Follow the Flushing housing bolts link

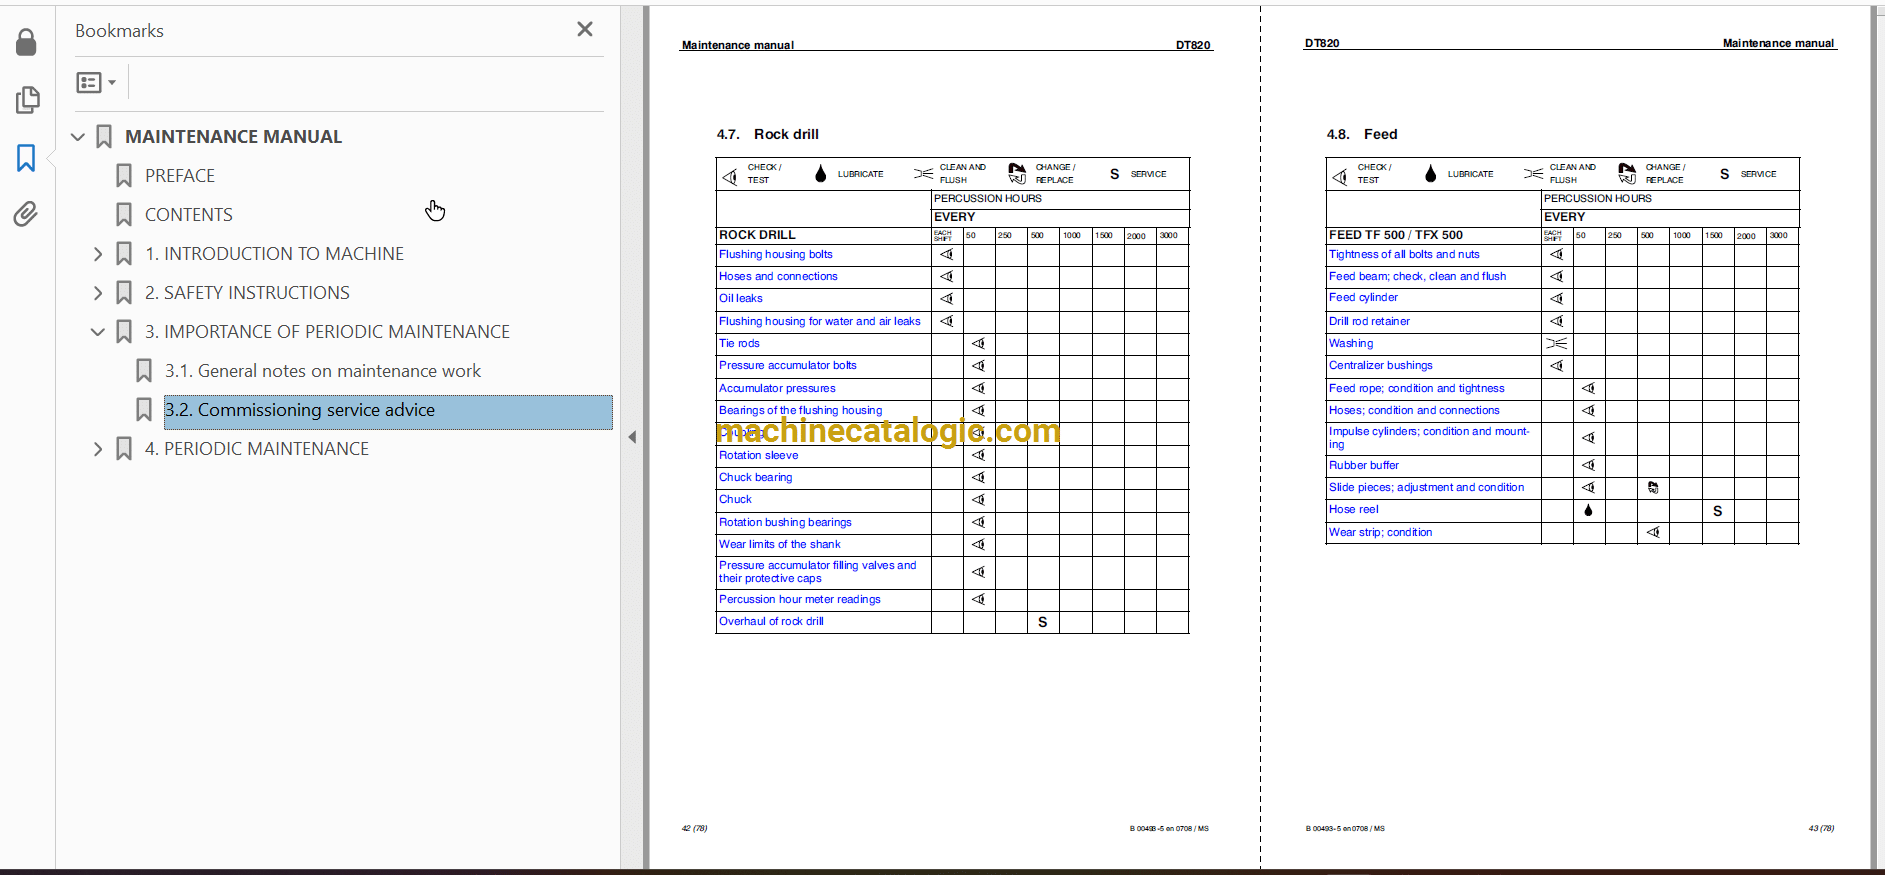[x=776, y=254]
